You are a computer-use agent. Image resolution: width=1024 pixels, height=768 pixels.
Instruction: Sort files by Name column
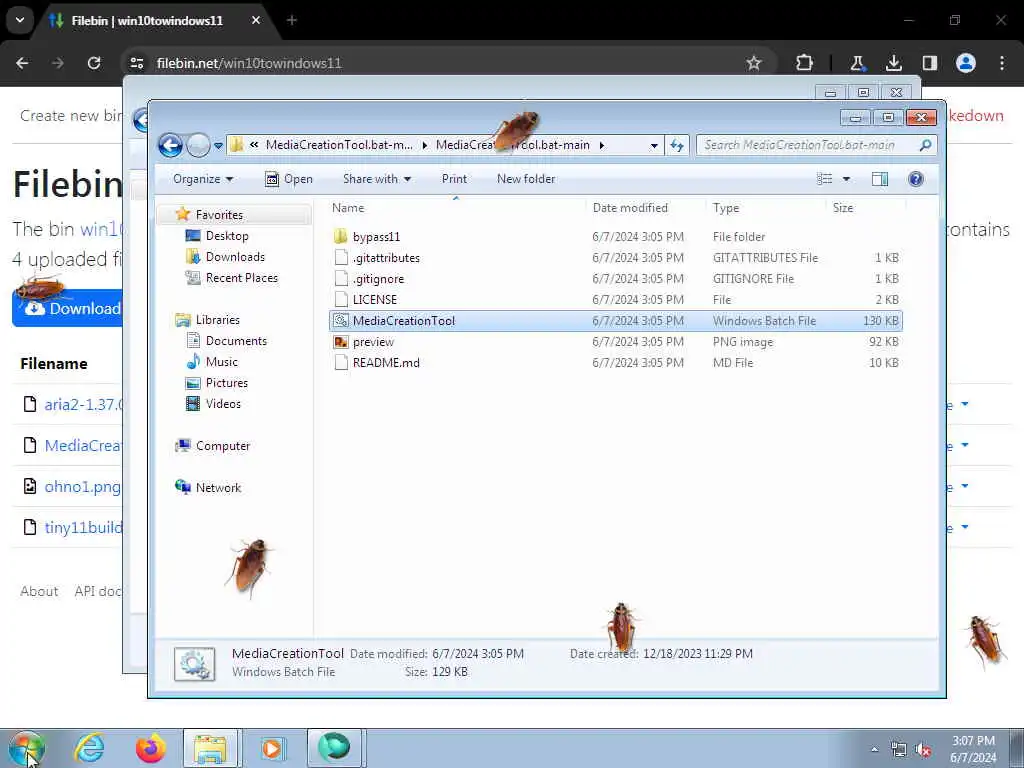click(348, 208)
